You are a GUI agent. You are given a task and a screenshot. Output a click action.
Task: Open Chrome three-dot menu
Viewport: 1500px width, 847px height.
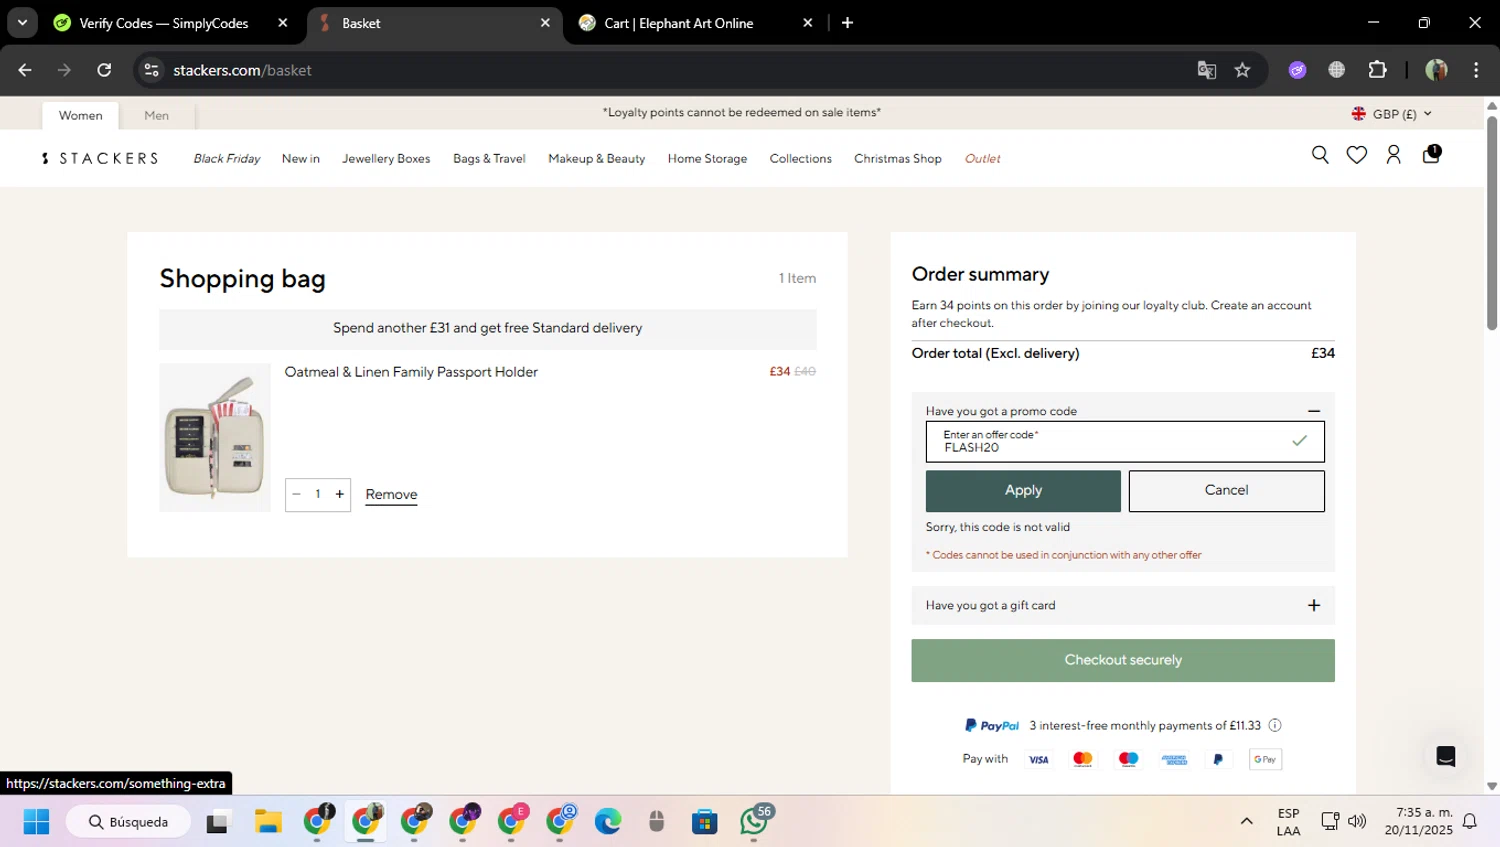point(1476,70)
